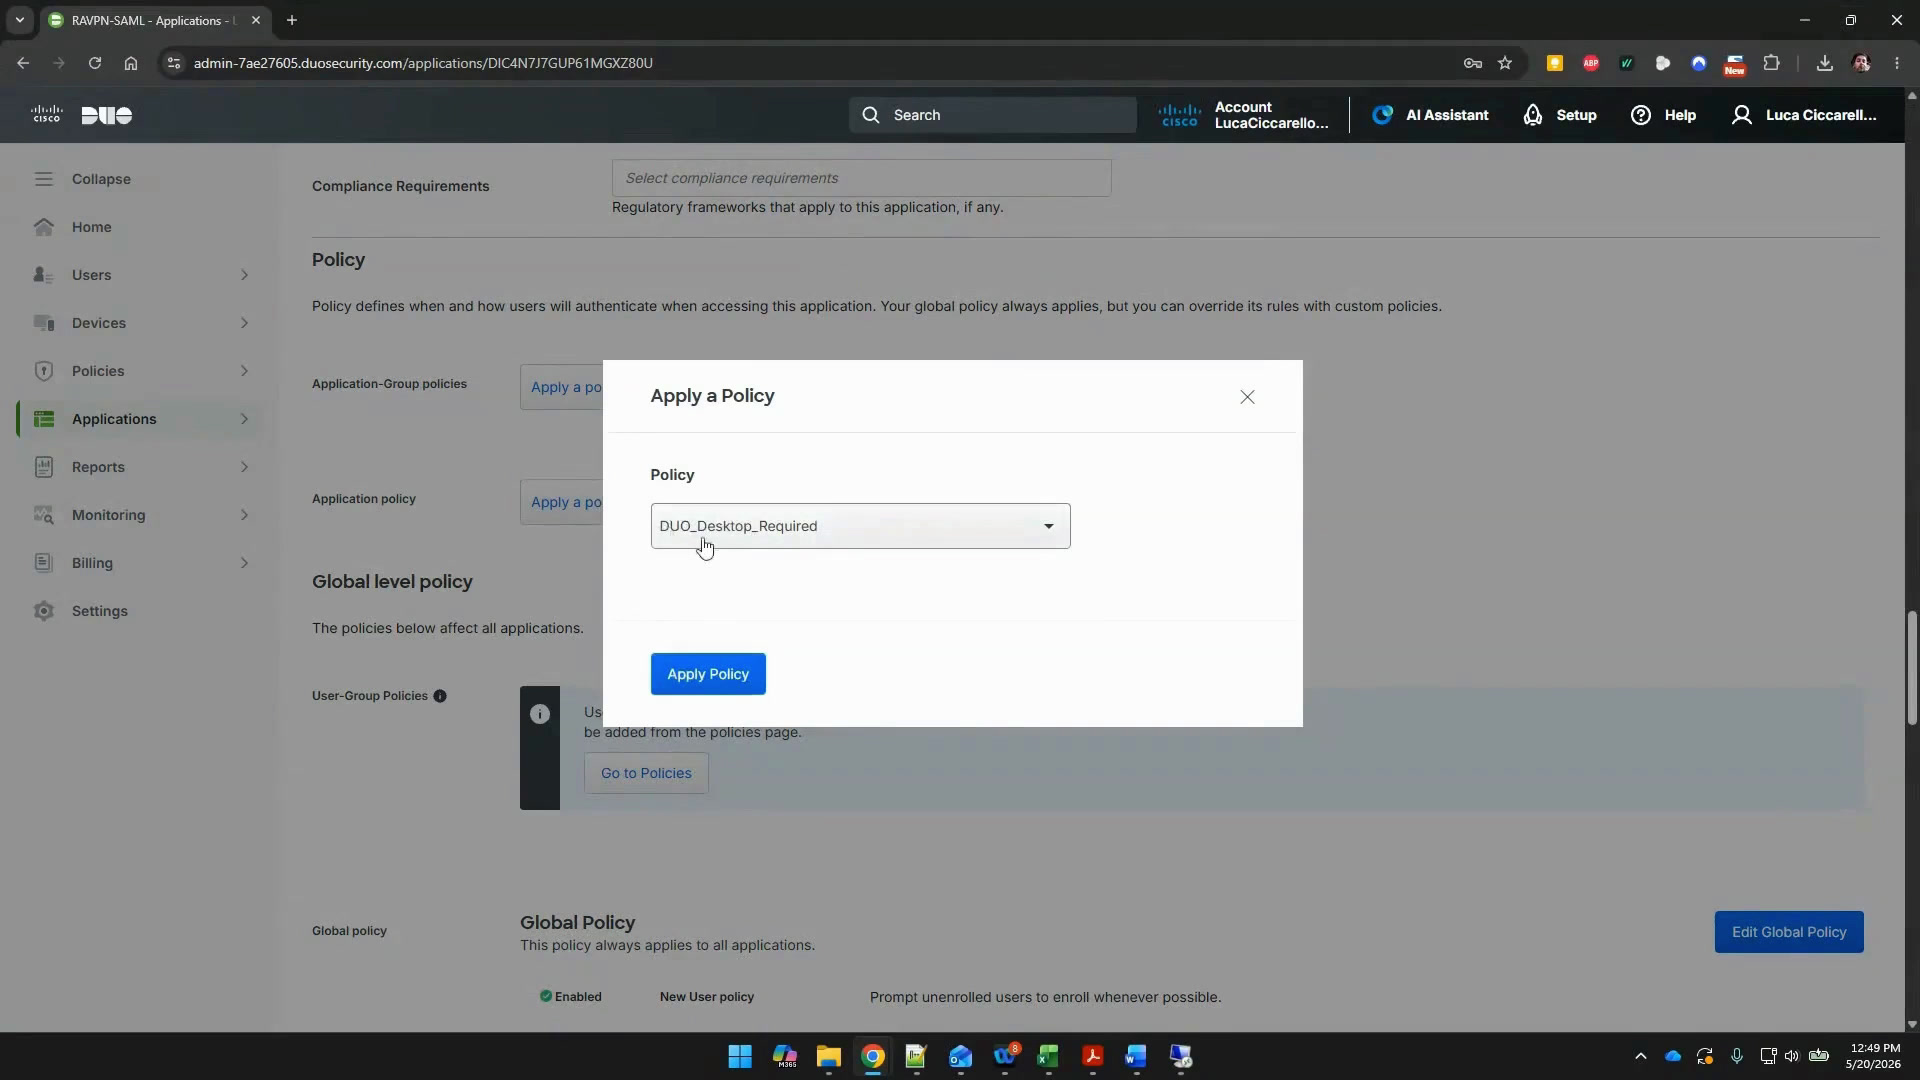Open File Explorer from the taskbar

828,1057
